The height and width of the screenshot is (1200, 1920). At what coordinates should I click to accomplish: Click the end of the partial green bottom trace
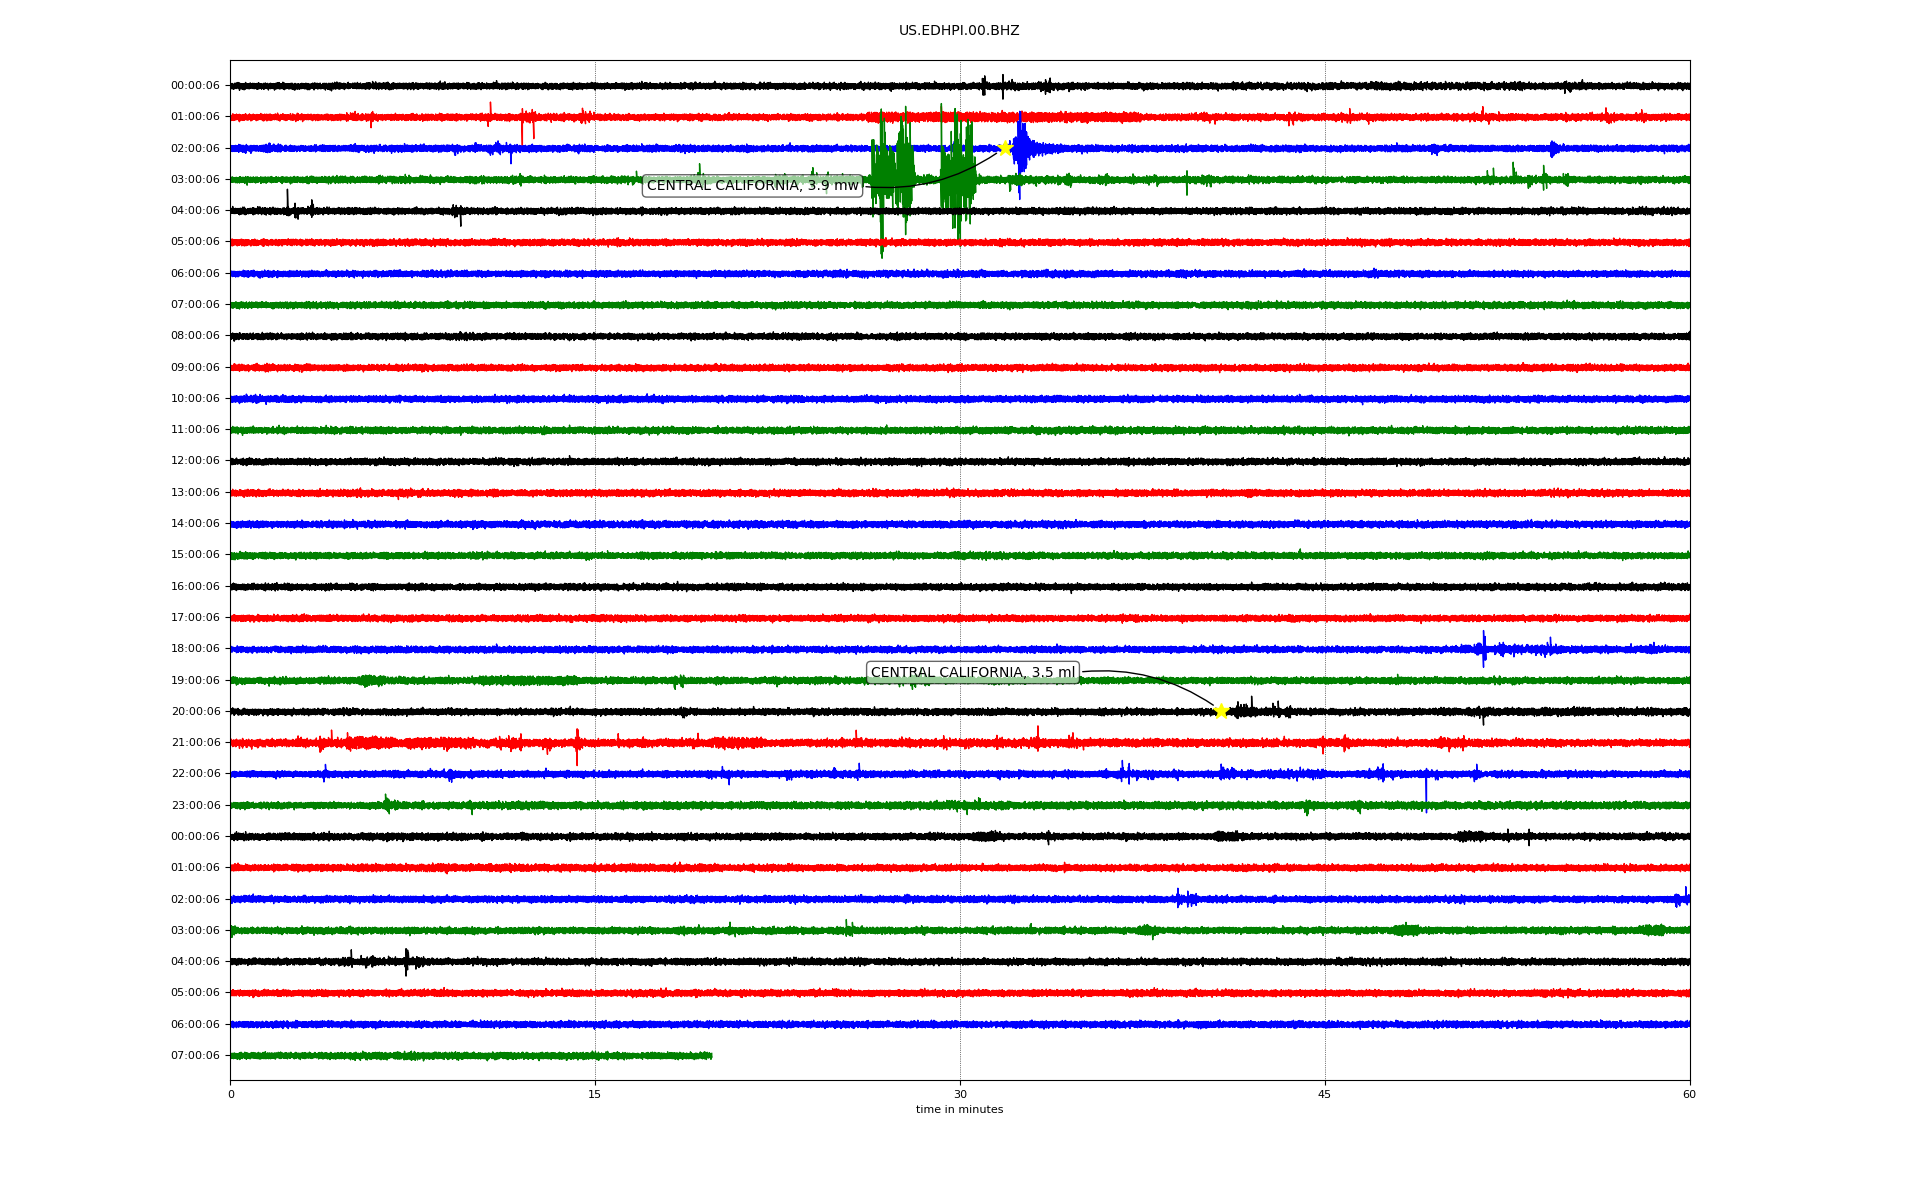point(710,1055)
